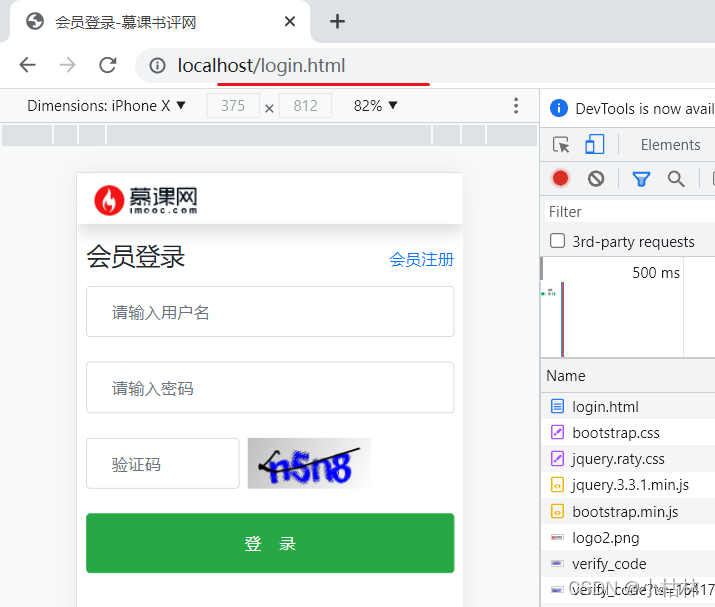Click the viewport width field 375
This screenshot has width=715, height=607.
pyautogui.click(x=233, y=106)
